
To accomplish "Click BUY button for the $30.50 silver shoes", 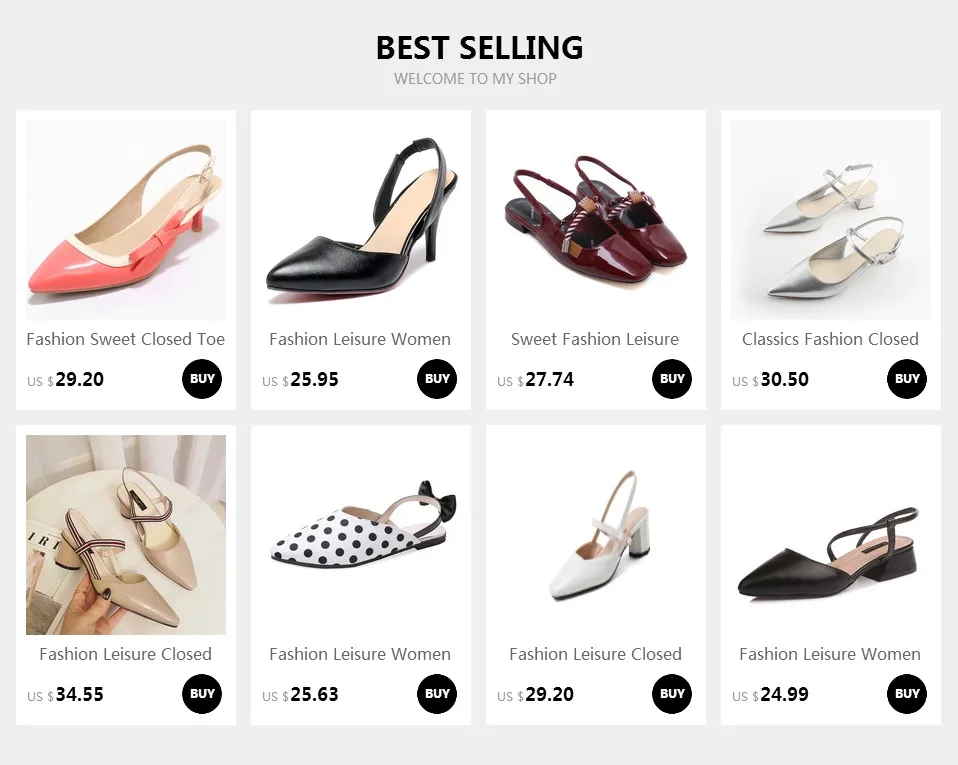I will 907,379.
